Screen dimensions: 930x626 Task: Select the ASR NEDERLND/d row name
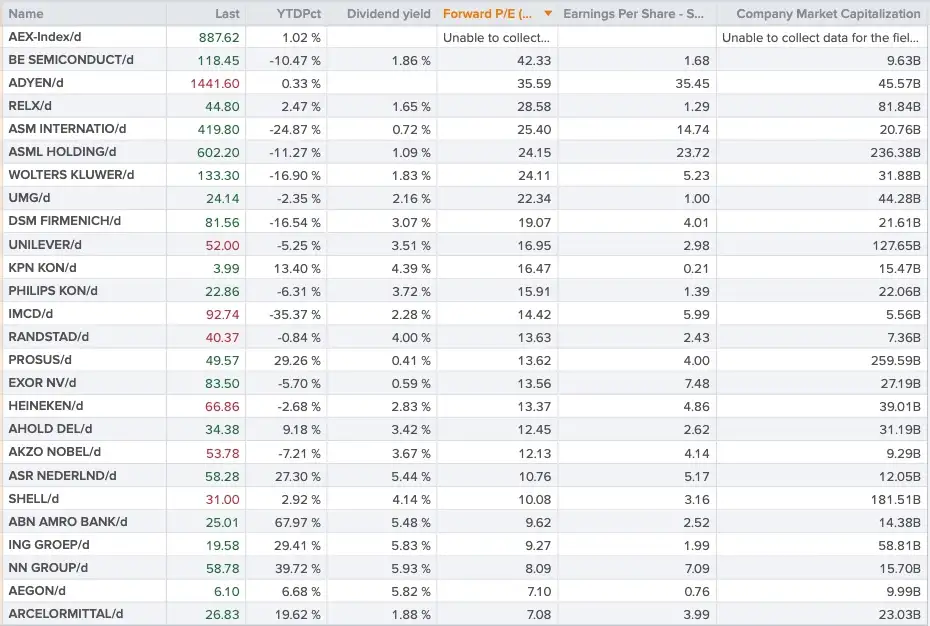(x=62, y=476)
